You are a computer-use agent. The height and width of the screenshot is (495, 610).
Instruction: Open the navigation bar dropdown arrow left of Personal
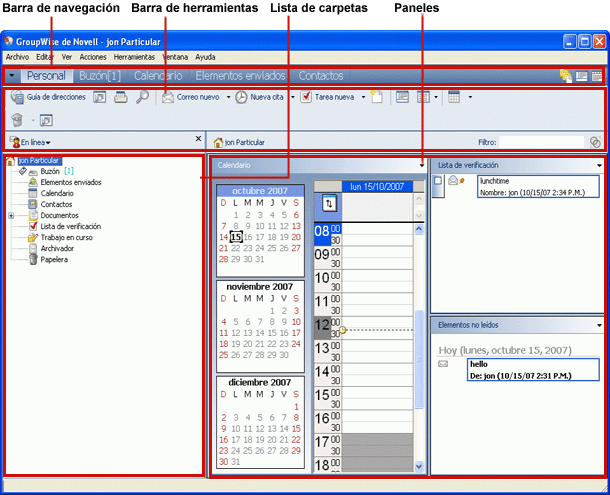[12, 75]
